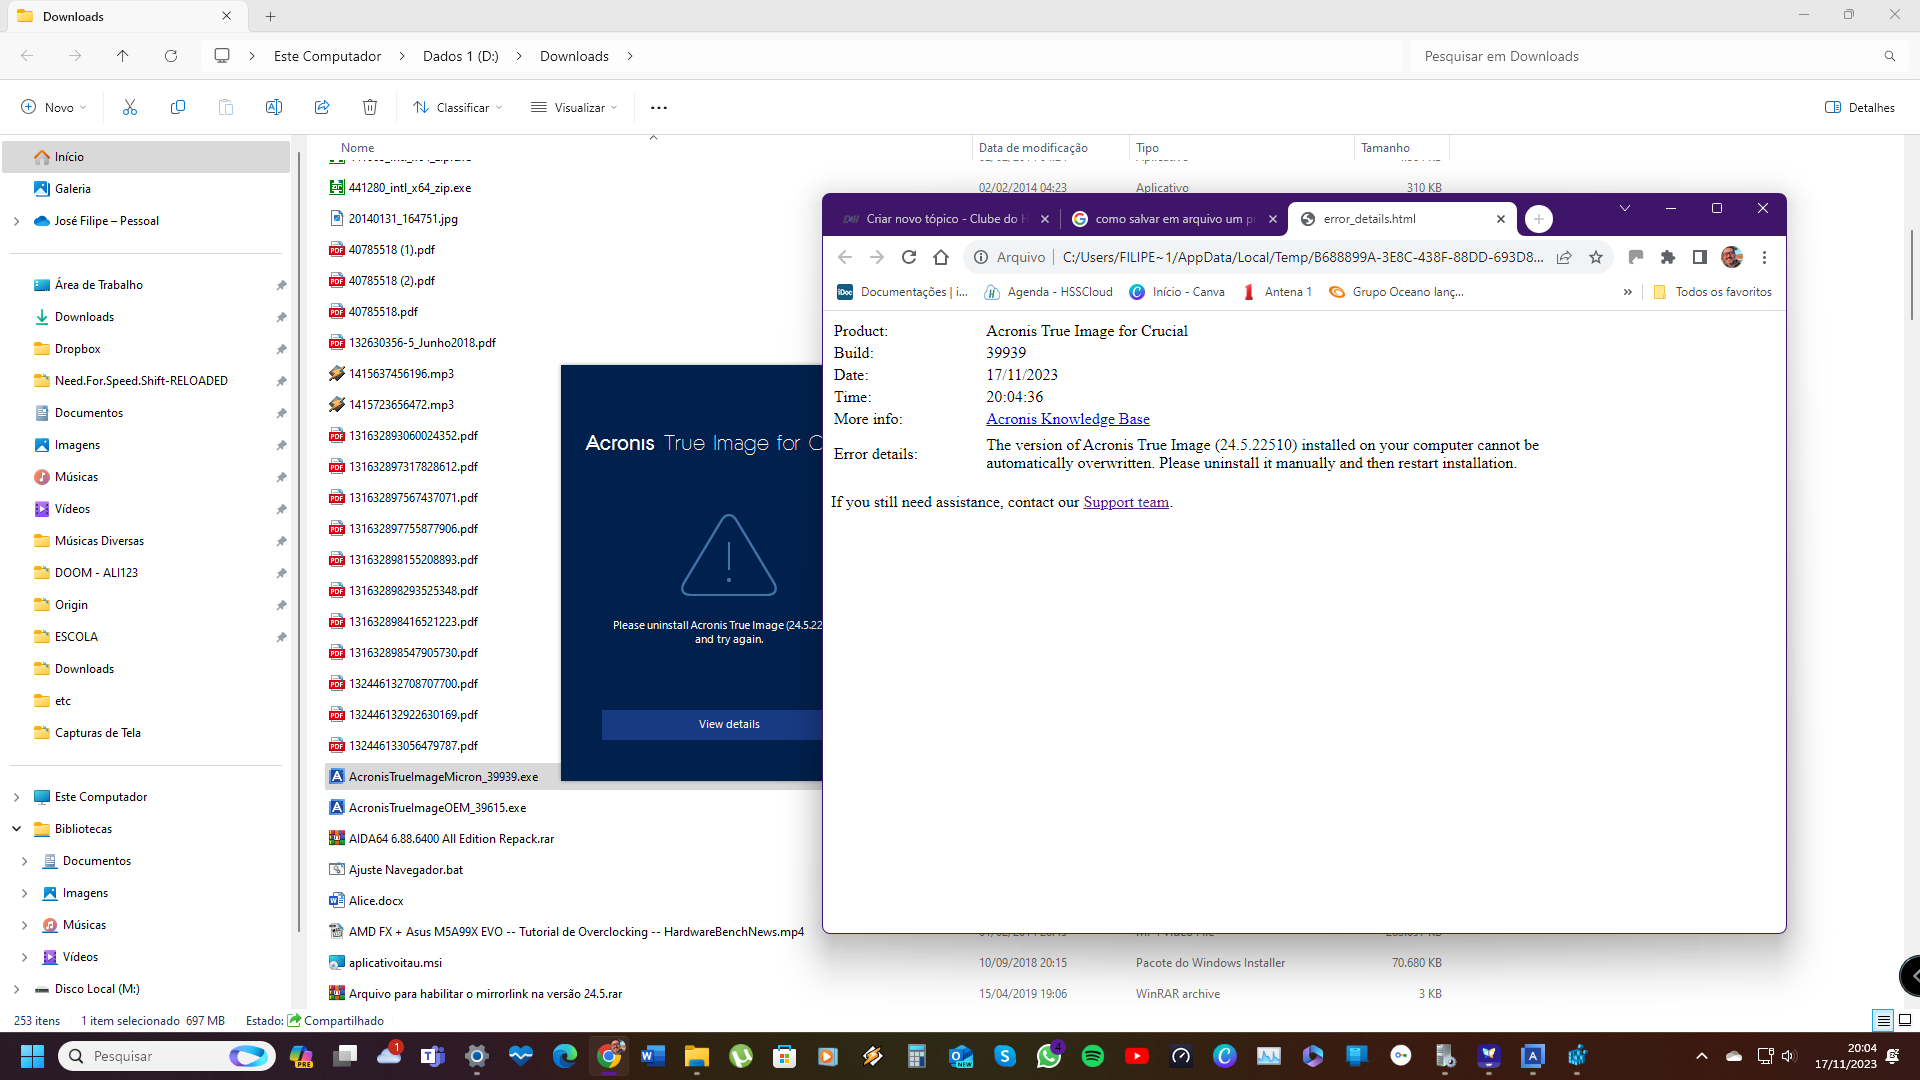Open WhatsApp from the taskbar
The image size is (1920, 1080).
pyautogui.click(x=1049, y=1056)
